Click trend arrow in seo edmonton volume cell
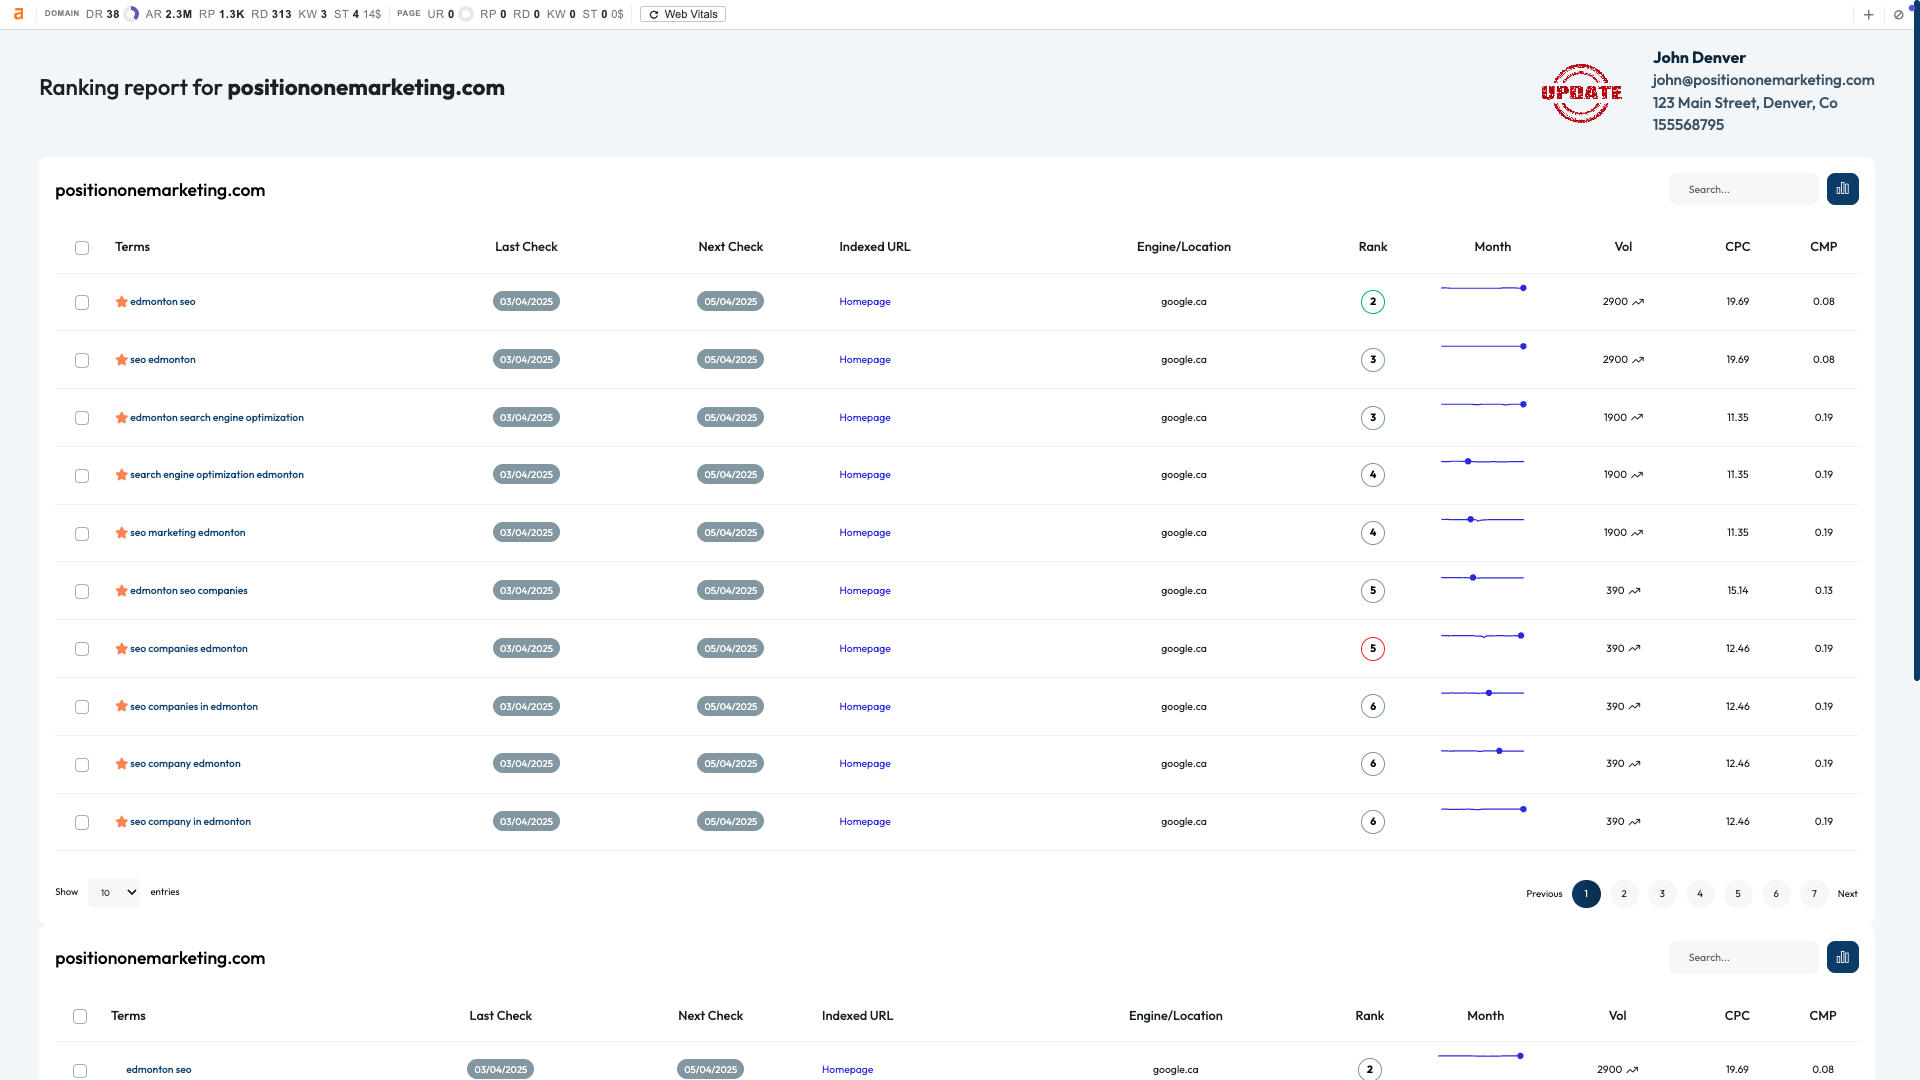Image resolution: width=1920 pixels, height=1080 pixels. (x=1638, y=360)
